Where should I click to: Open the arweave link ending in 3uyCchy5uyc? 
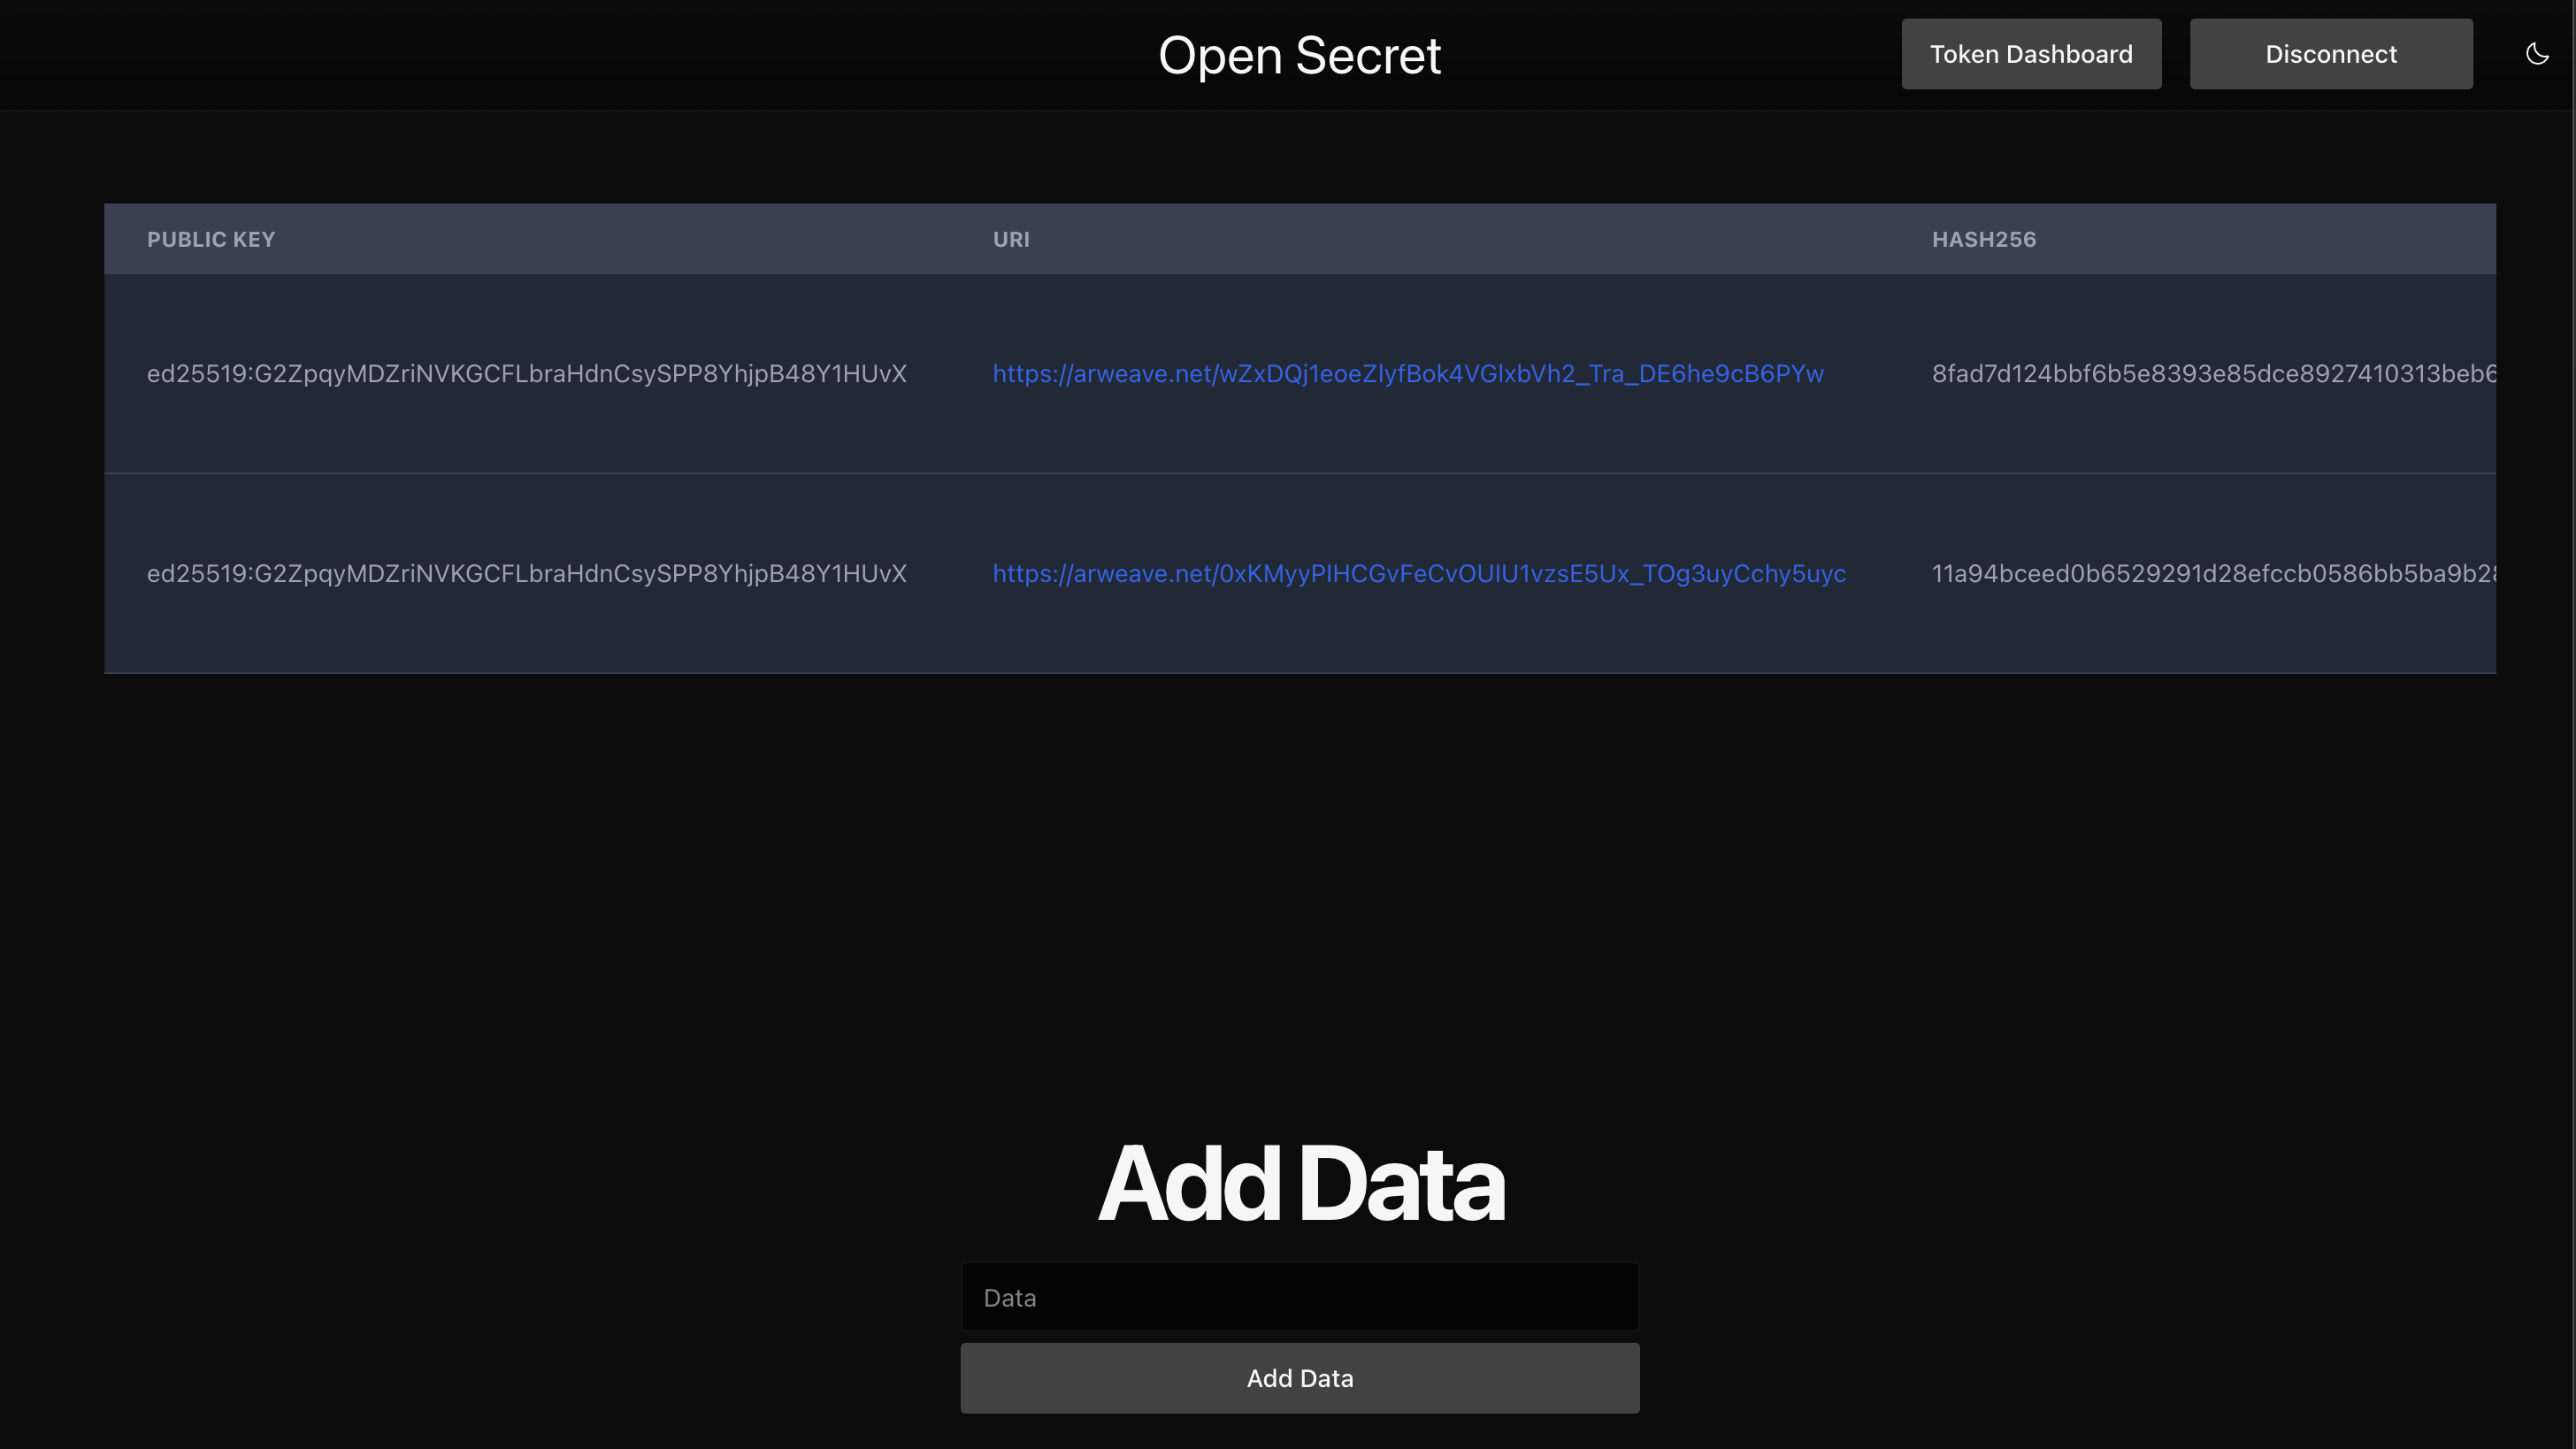tap(1418, 574)
